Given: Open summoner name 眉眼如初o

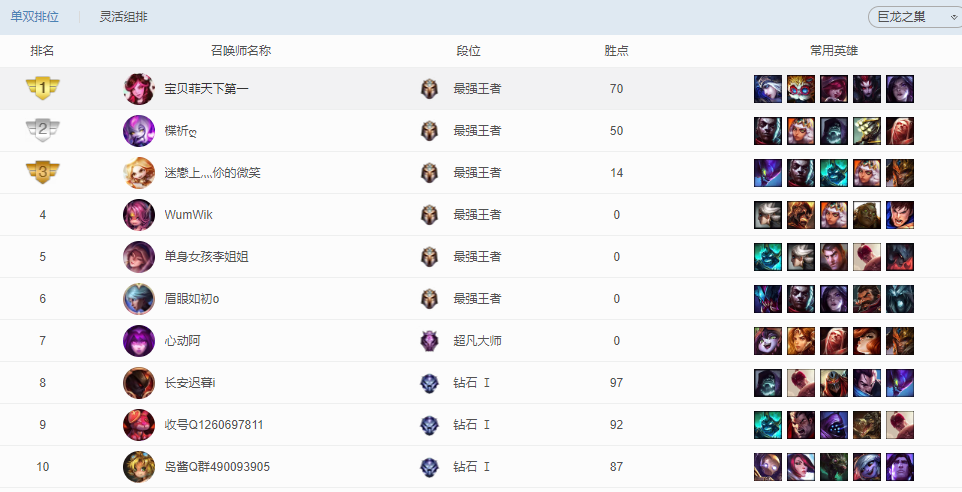Looking at the screenshot, I should (x=192, y=299).
